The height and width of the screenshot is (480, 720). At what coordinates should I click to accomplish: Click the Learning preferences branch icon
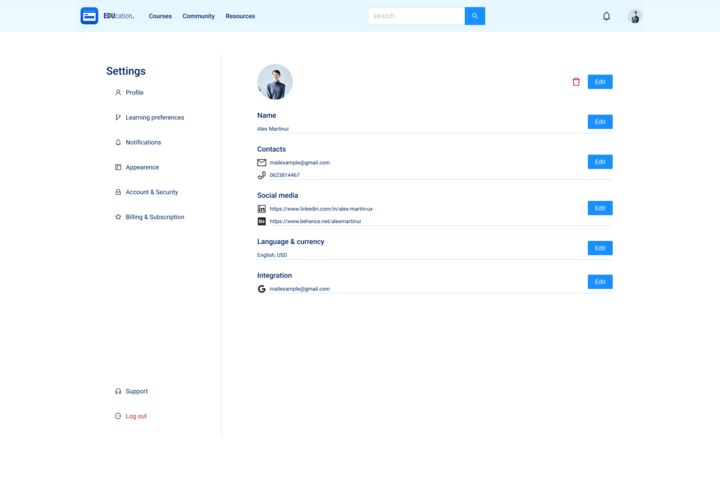[x=118, y=118]
